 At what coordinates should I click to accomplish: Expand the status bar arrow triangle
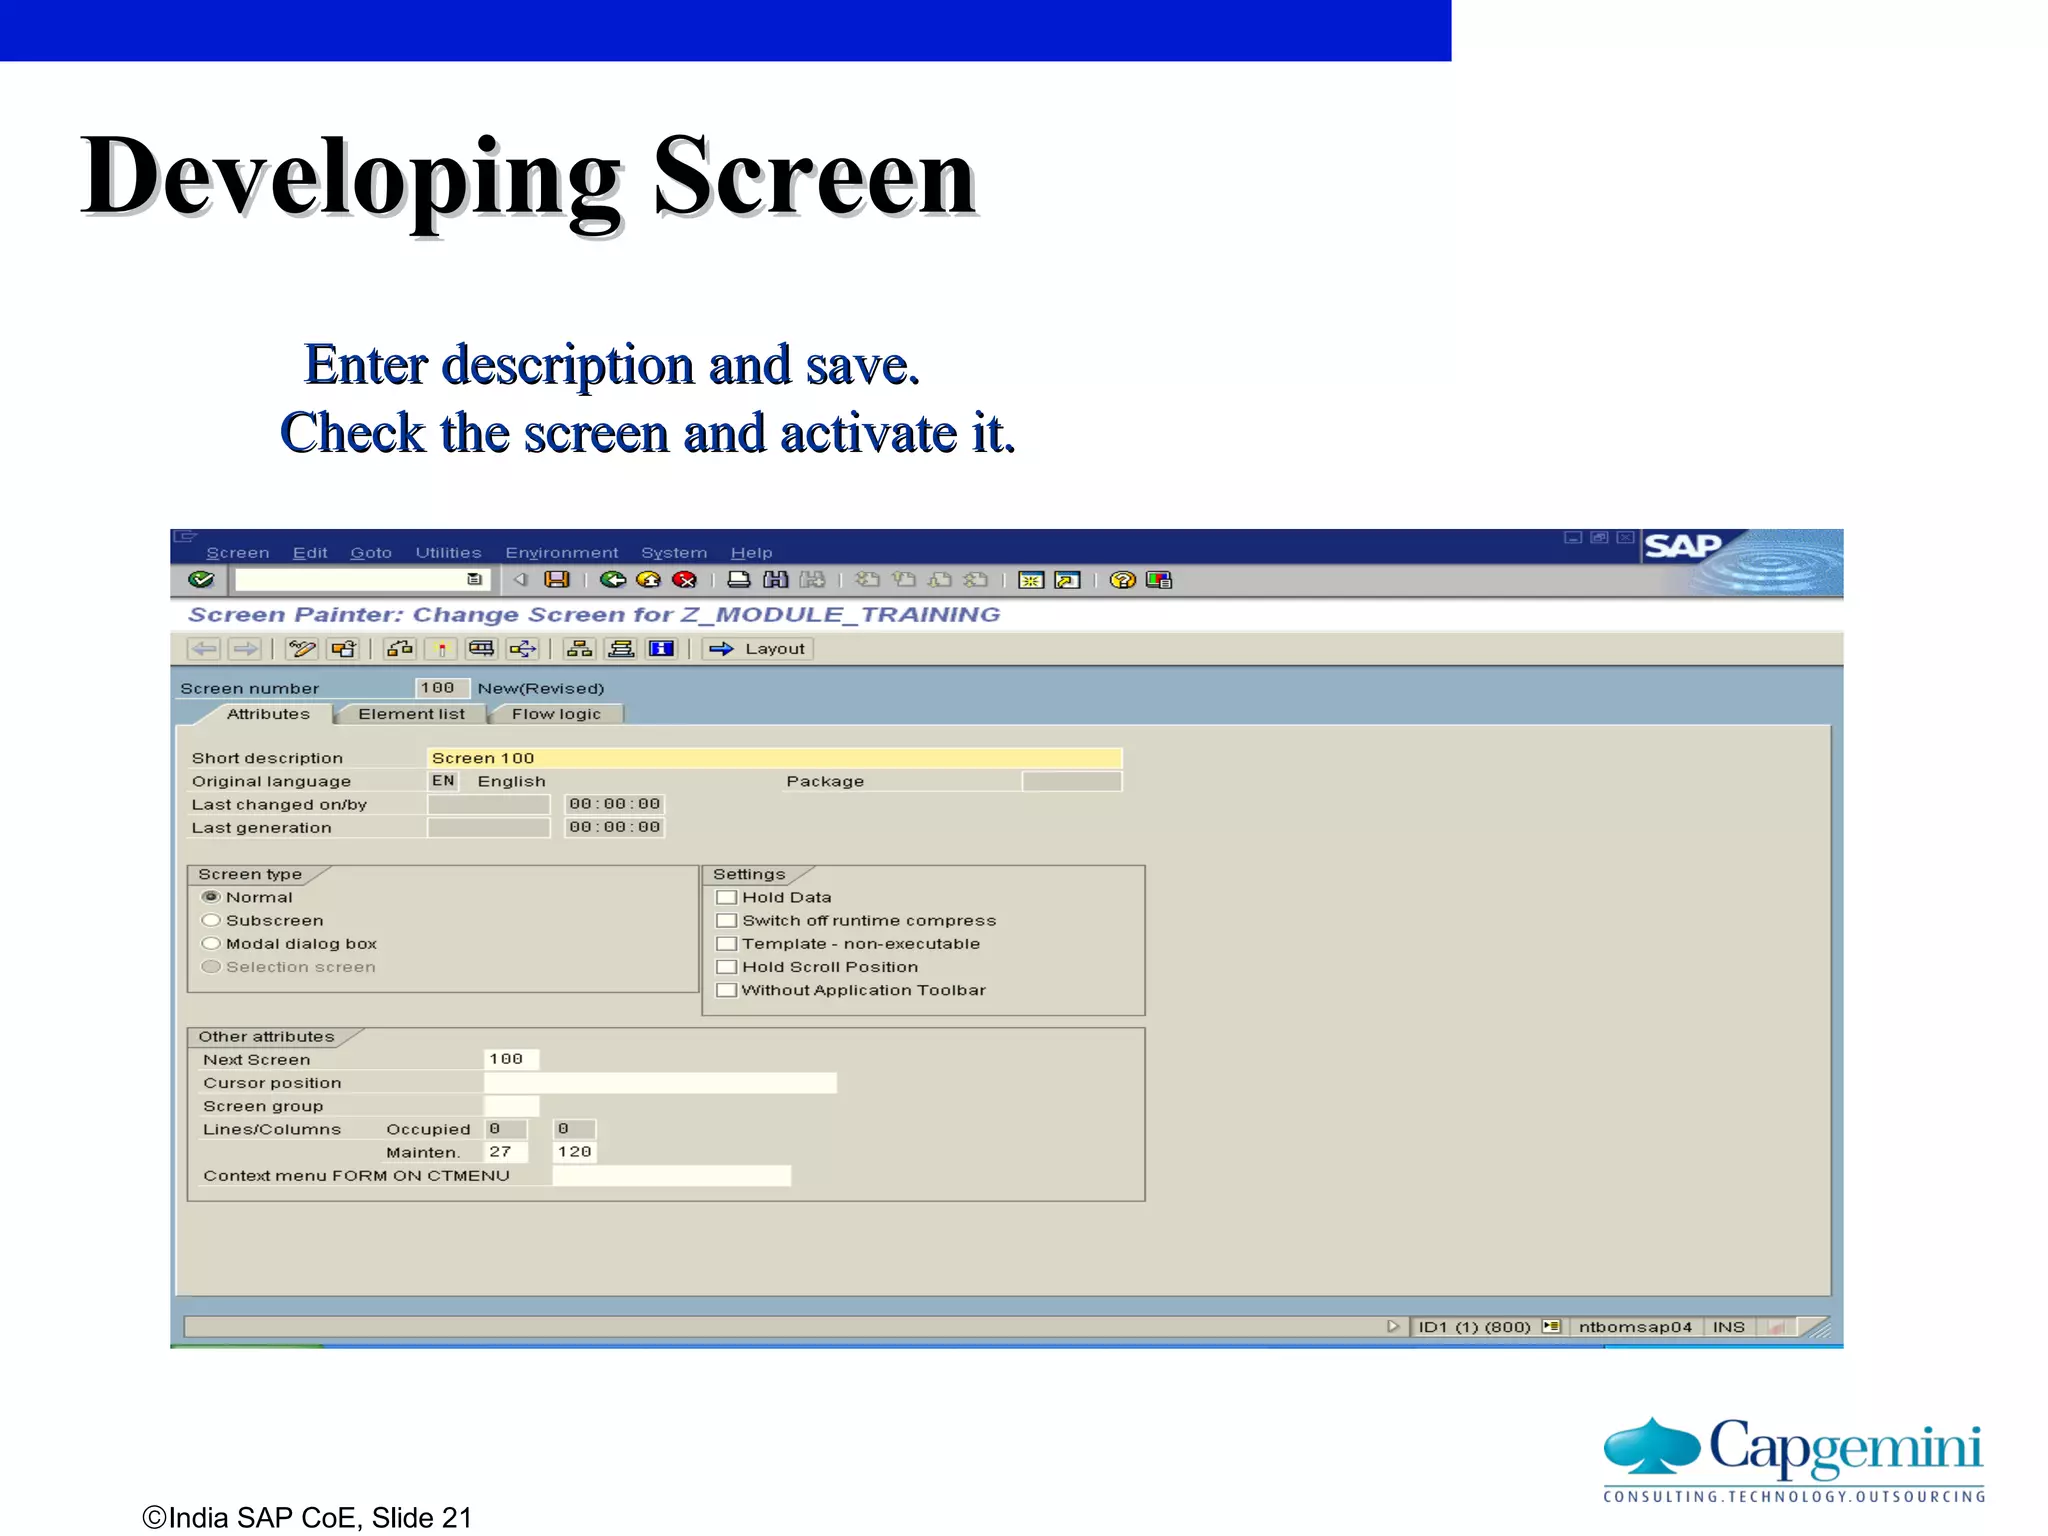(x=1392, y=1326)
